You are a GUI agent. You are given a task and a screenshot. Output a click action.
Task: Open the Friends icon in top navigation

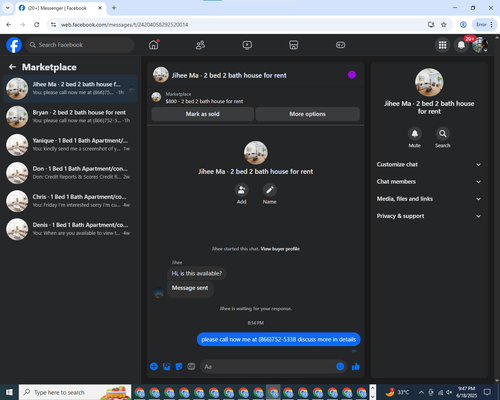200,45
